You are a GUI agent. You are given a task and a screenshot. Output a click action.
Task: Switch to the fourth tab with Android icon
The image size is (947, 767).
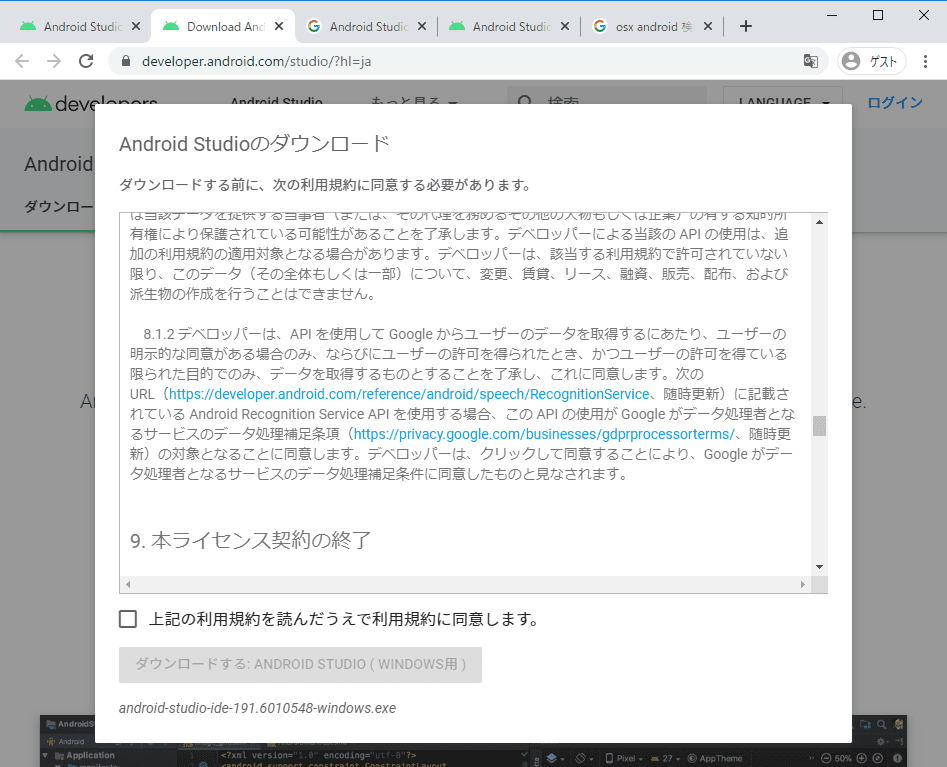502,27
